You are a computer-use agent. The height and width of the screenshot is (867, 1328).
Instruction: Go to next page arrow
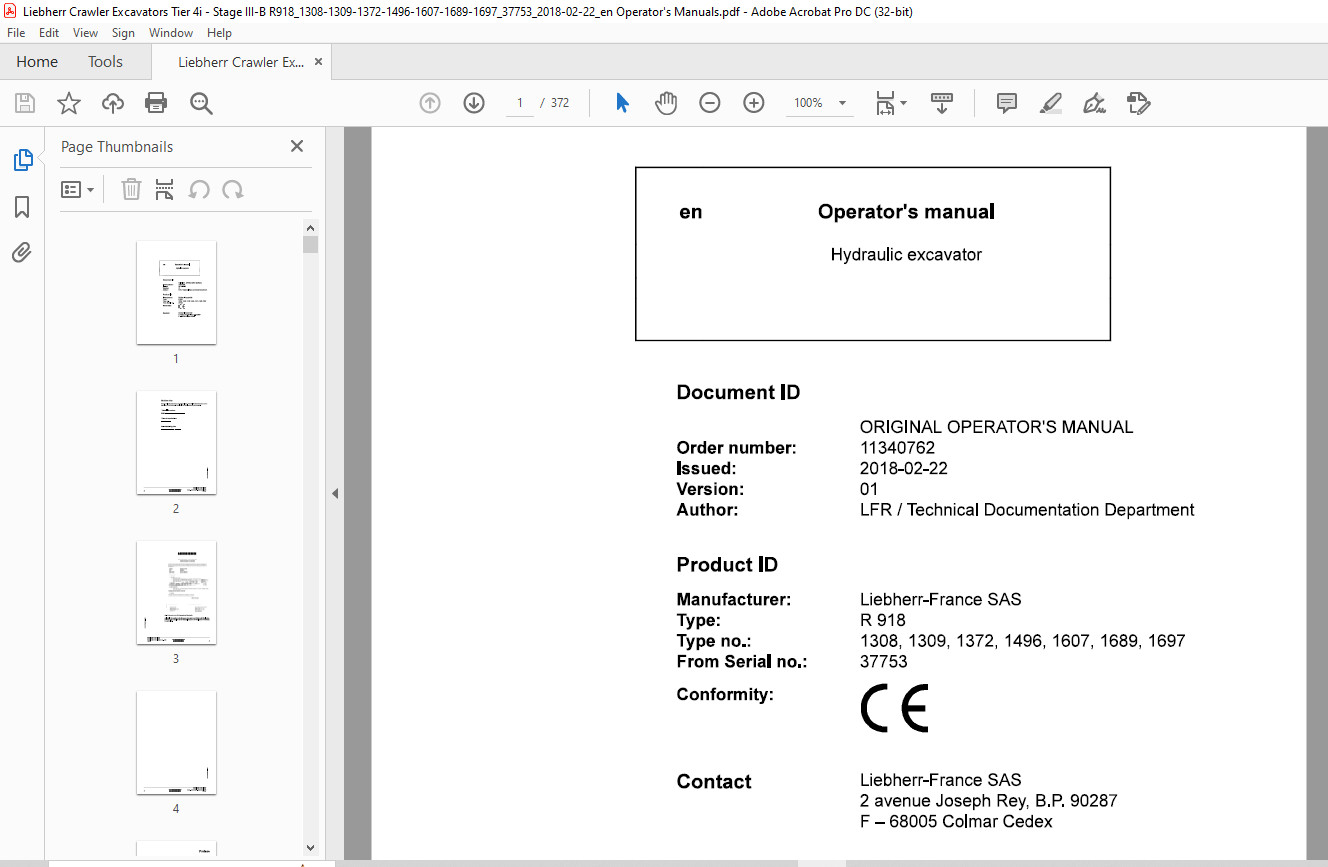click(x=474, y=103)
